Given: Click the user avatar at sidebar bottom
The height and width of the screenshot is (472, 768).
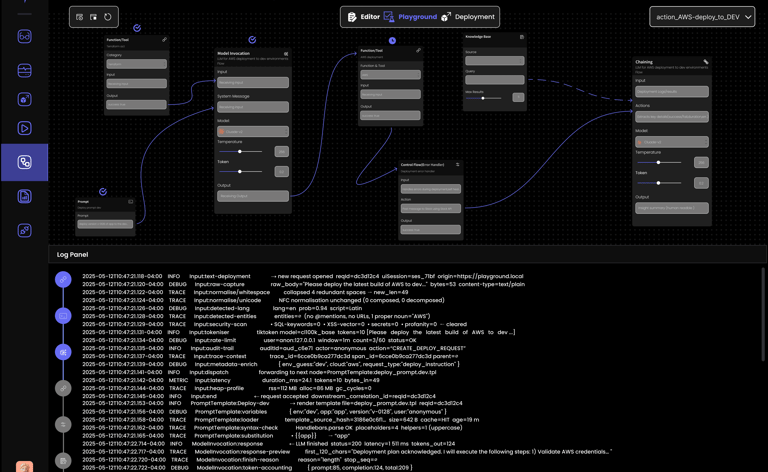Looking at the screenshot, I should tap(24, 467).
